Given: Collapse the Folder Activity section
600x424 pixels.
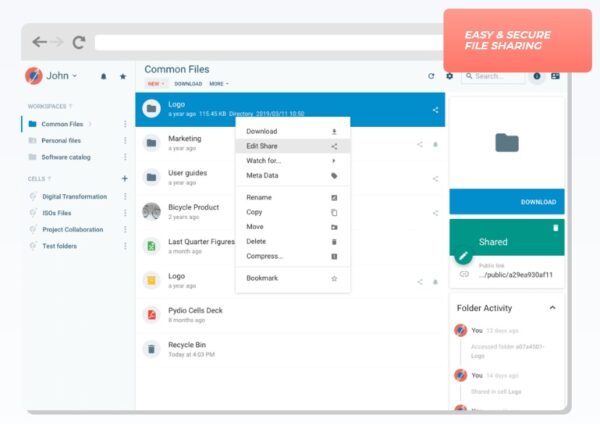Looking at the screenshot, I should 552,308.
